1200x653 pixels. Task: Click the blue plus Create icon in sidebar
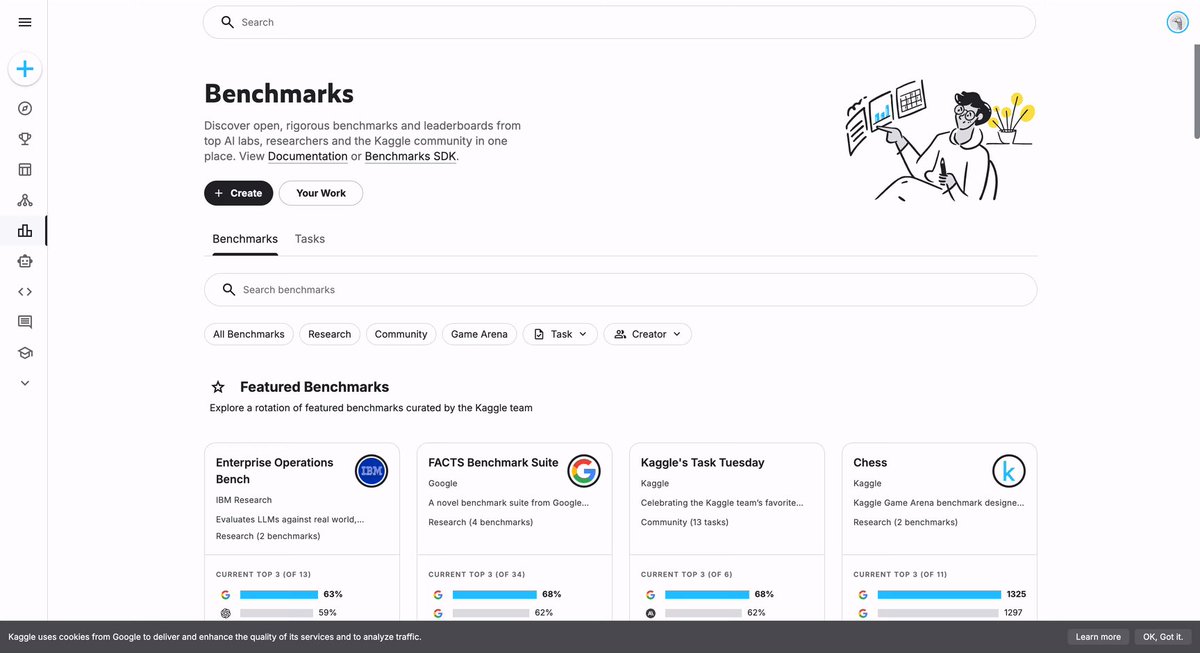(25, 70)
